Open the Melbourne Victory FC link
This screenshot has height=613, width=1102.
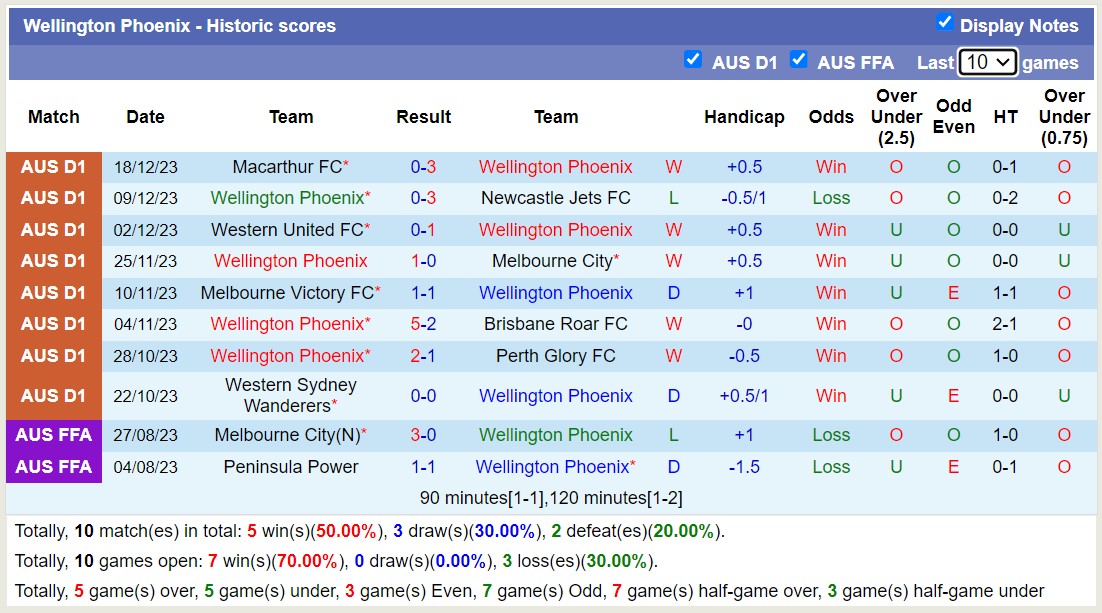(x=287, y=293)
